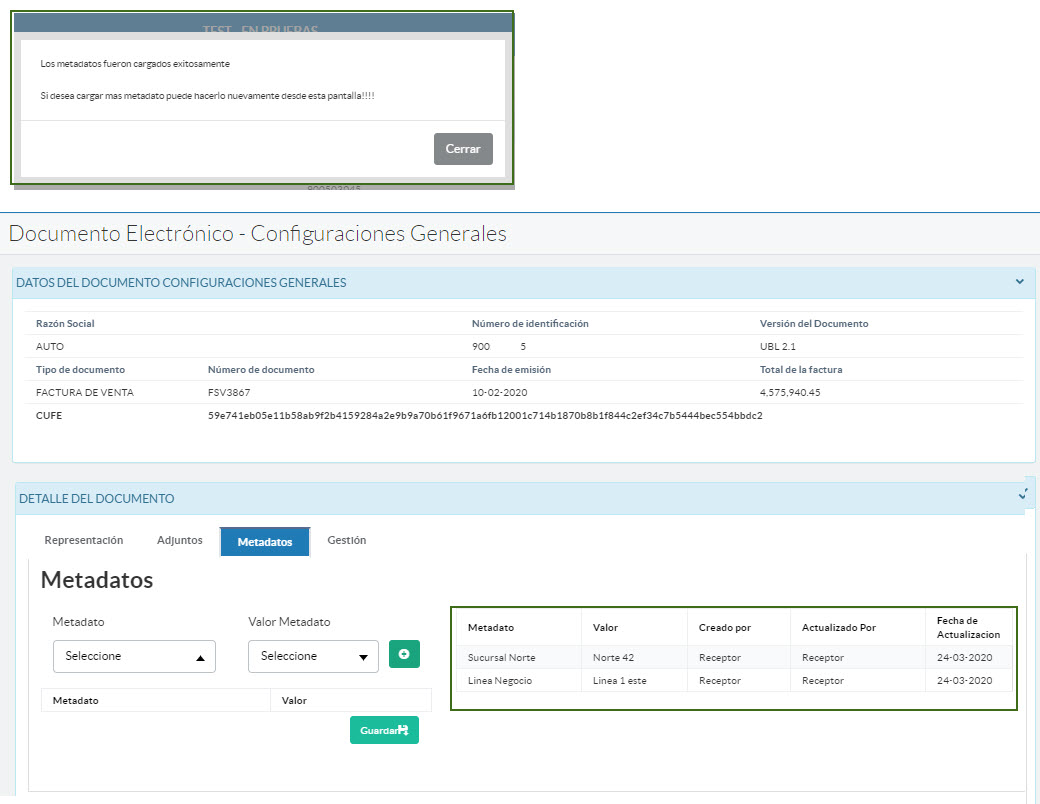This screenshot has width=1040, height=804.
Task: Save metadata with the Guardar button
Action: point(384,730)
